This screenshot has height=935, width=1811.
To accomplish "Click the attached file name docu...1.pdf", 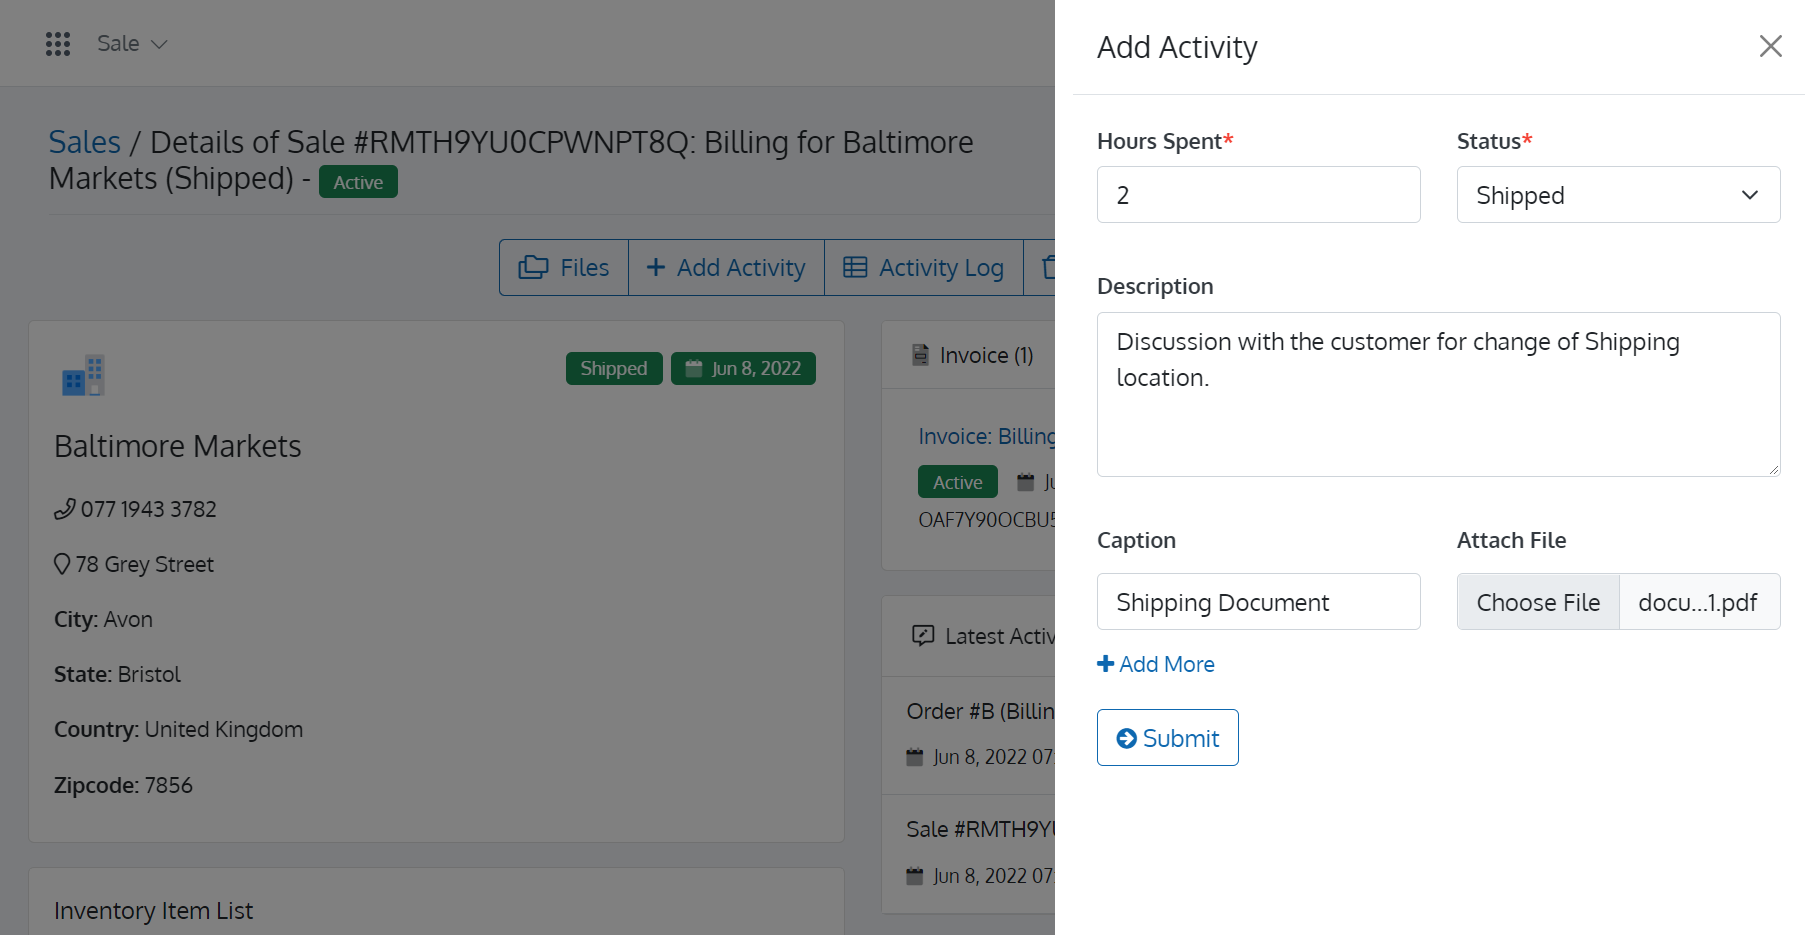I will [1698, 602].
